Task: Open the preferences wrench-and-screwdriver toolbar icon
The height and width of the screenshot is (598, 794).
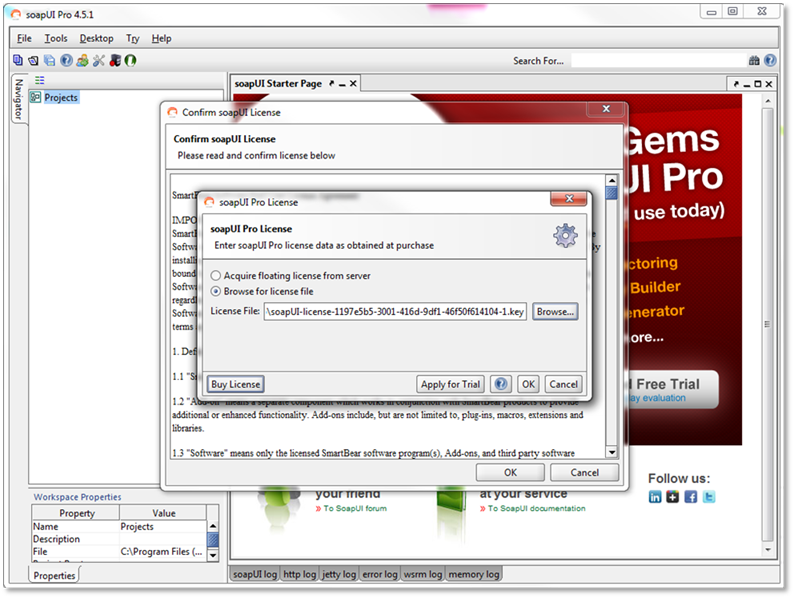Action: pos(99,60)
